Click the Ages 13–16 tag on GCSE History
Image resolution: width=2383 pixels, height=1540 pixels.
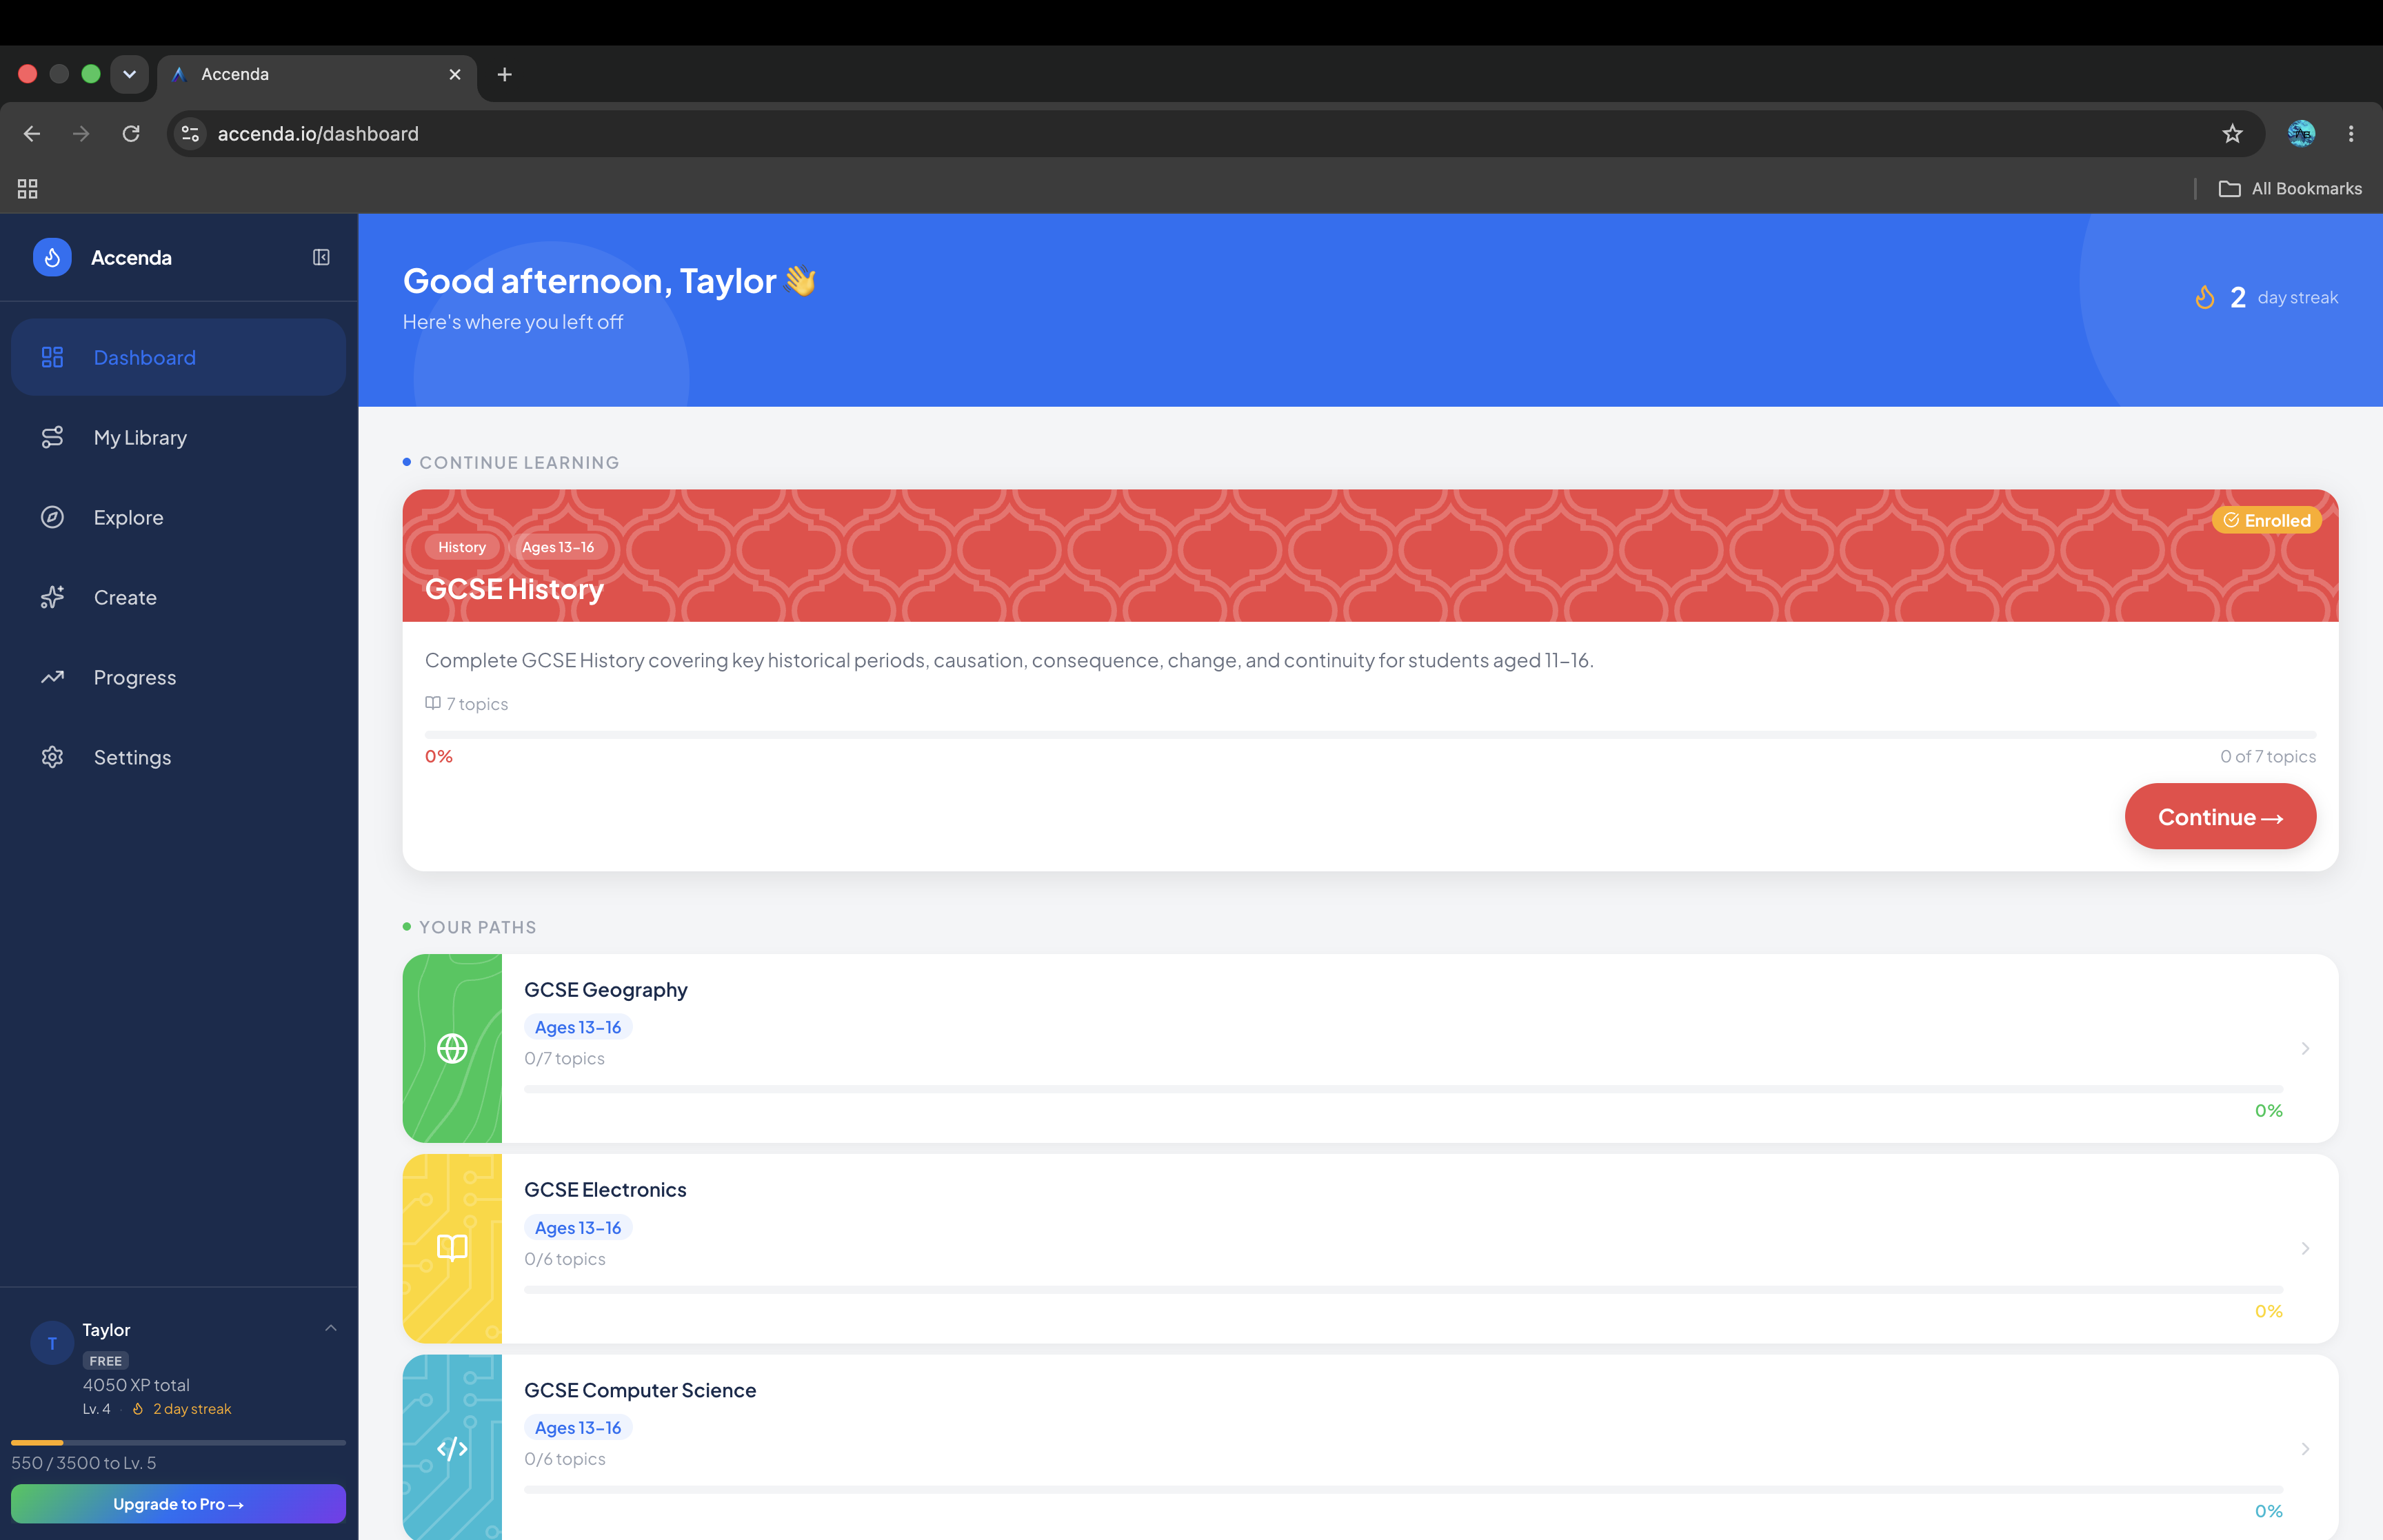point(558,547)
